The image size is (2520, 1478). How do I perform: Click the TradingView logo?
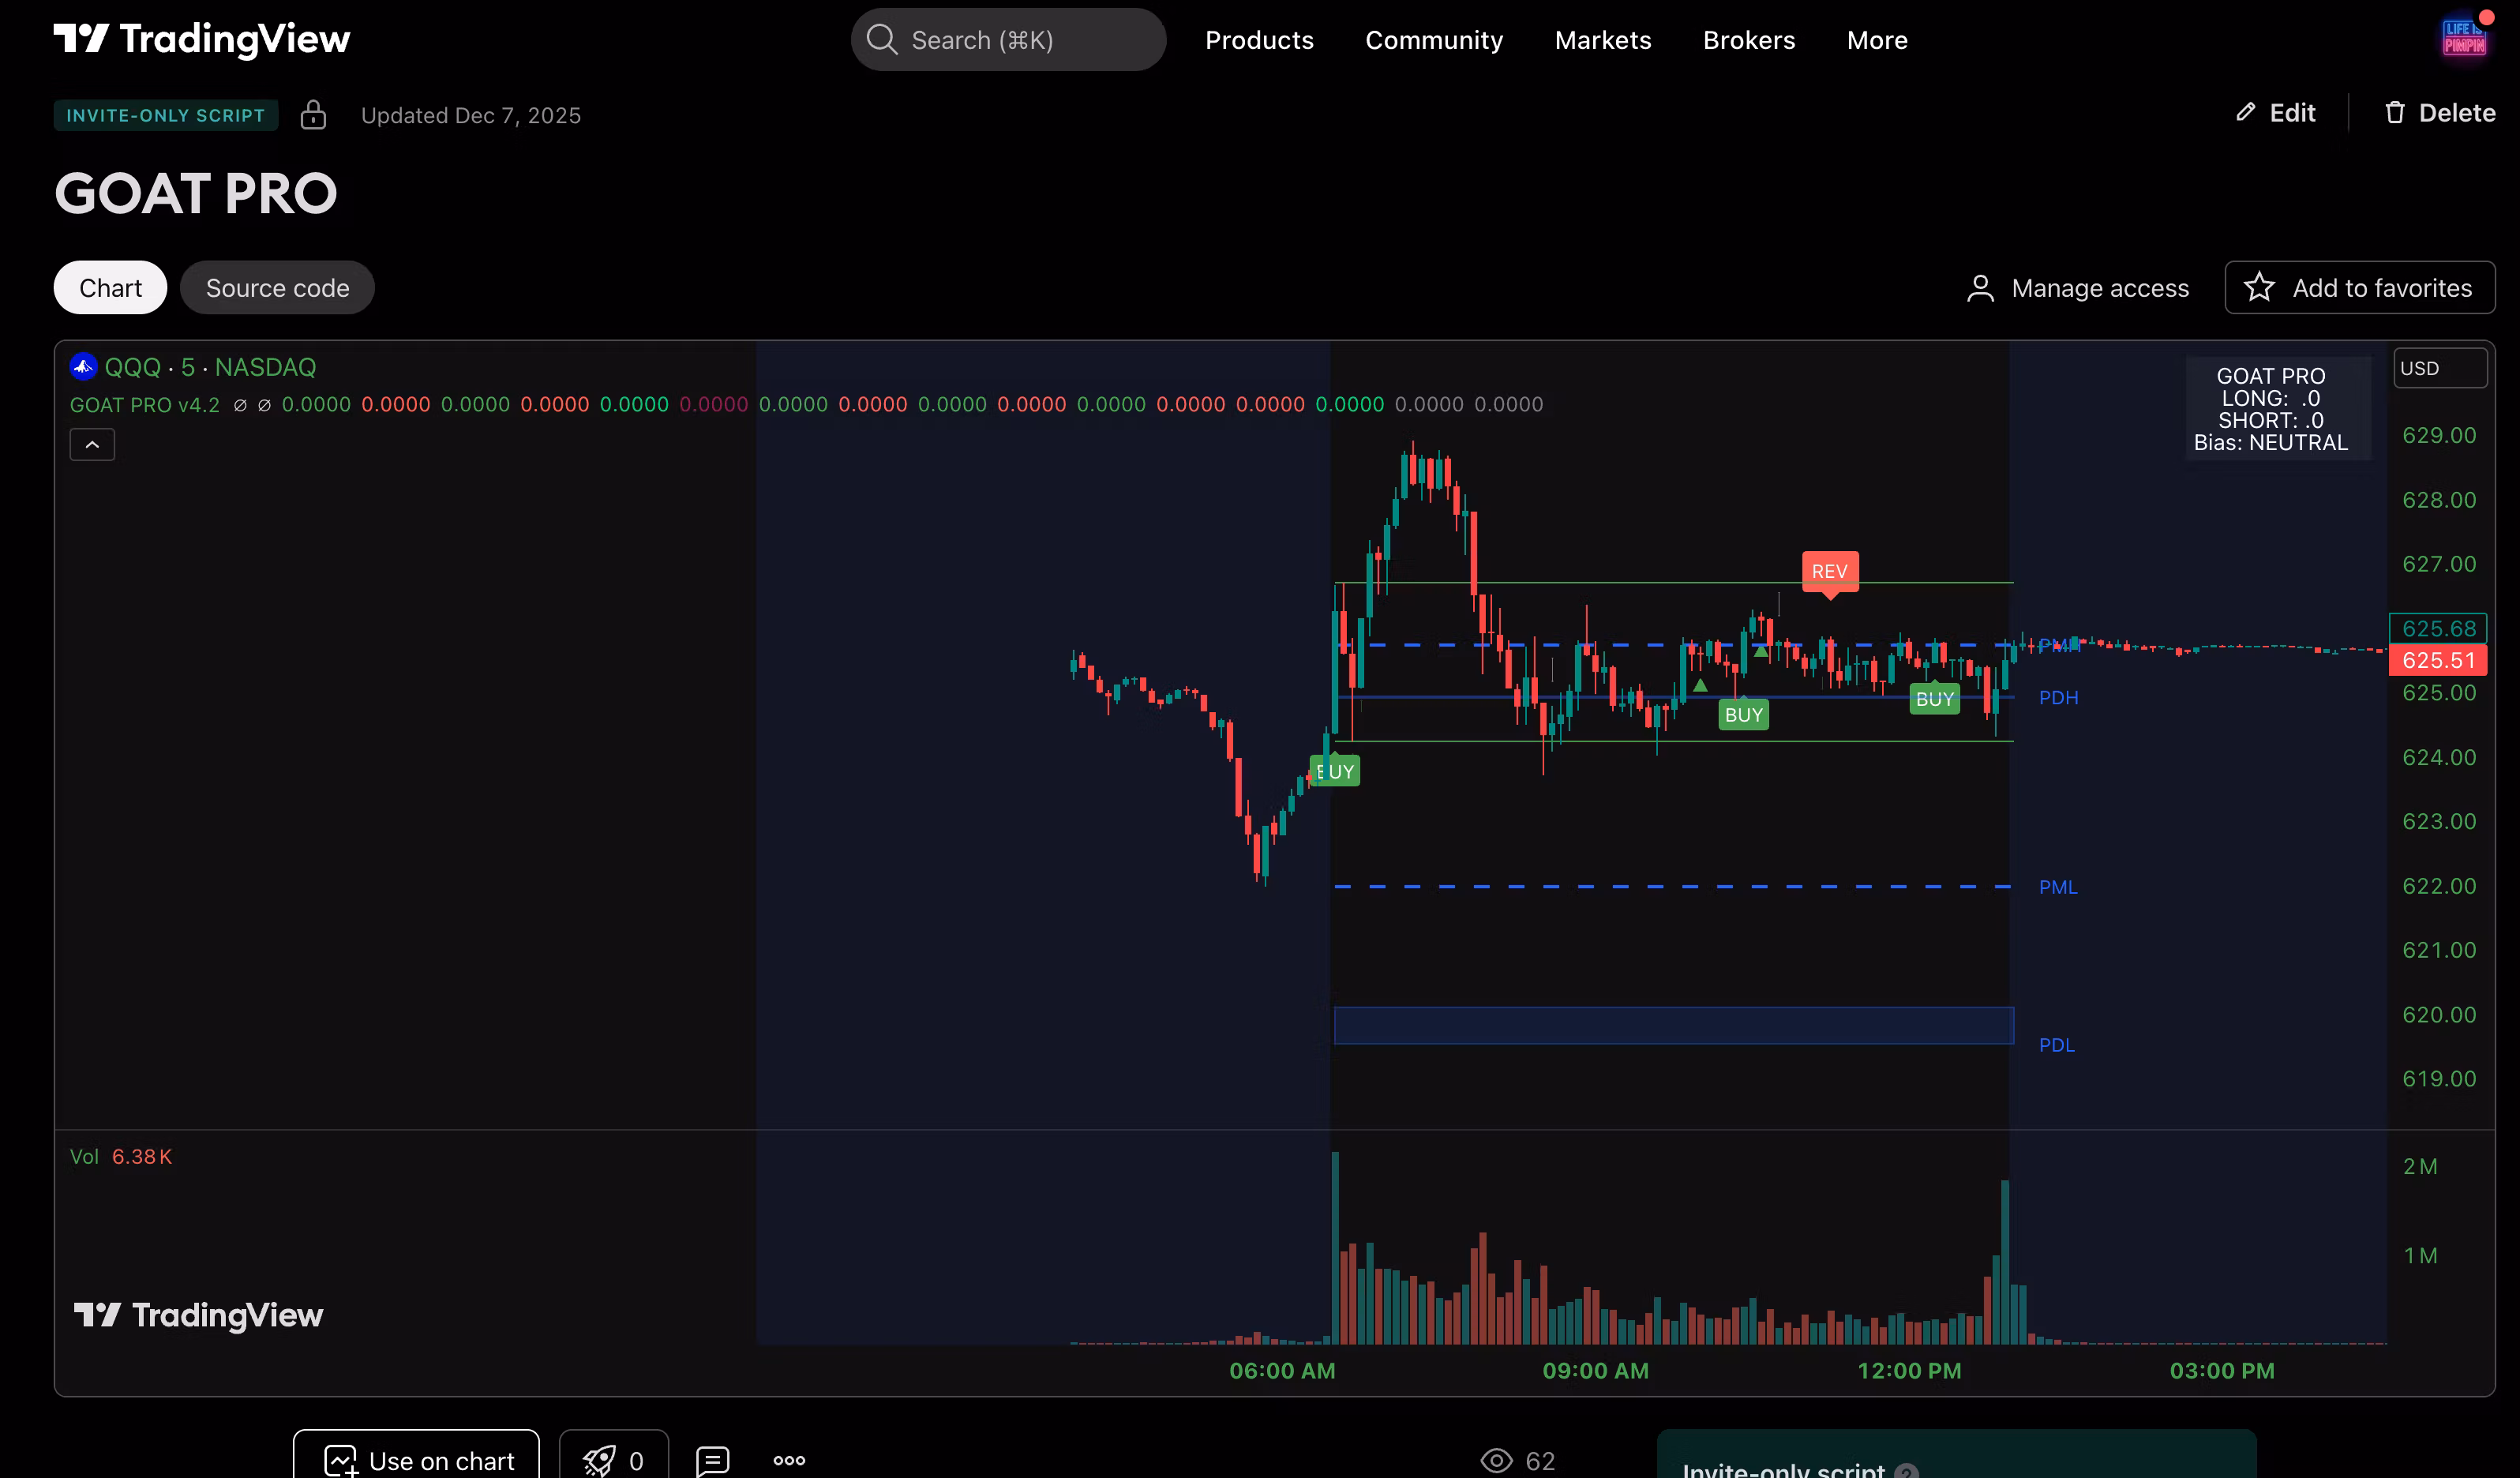coord(201,39)
